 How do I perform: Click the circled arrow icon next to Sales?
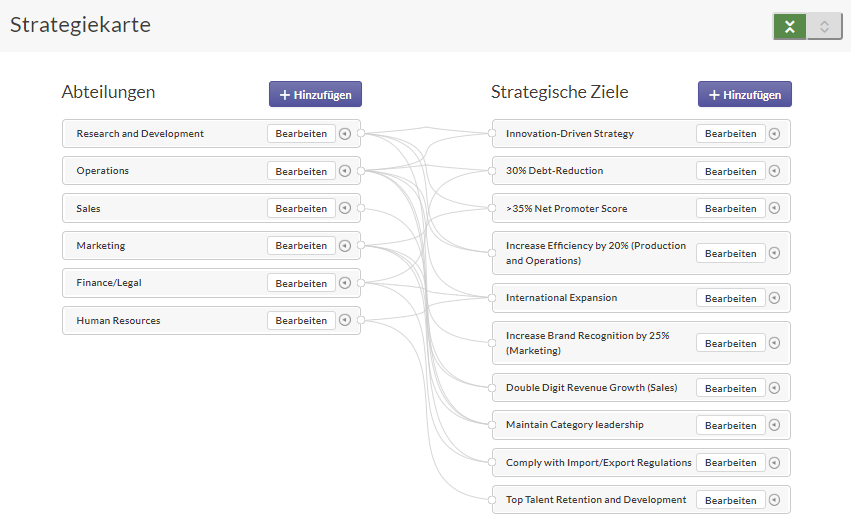click(345, 208)
